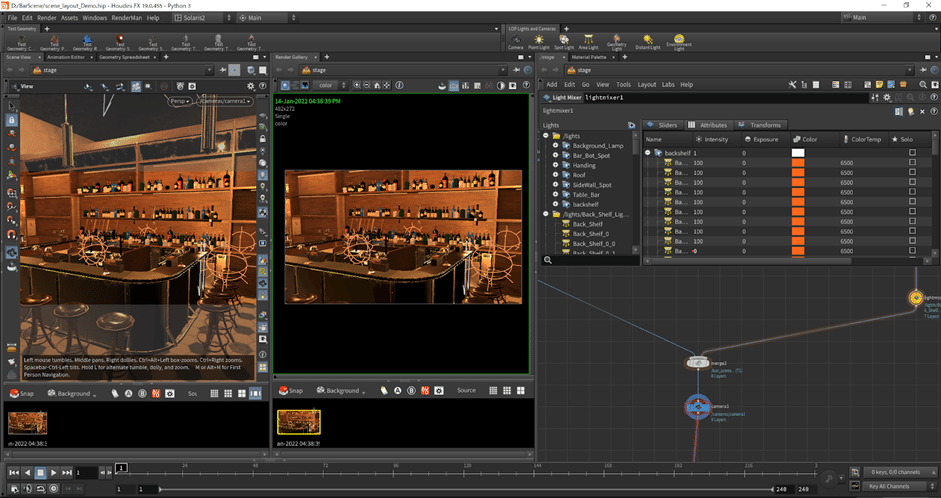Toggle Solo checkbox for the first Ba... light row
Viewport: 941px width, 498px height.
tap(911, 162)
